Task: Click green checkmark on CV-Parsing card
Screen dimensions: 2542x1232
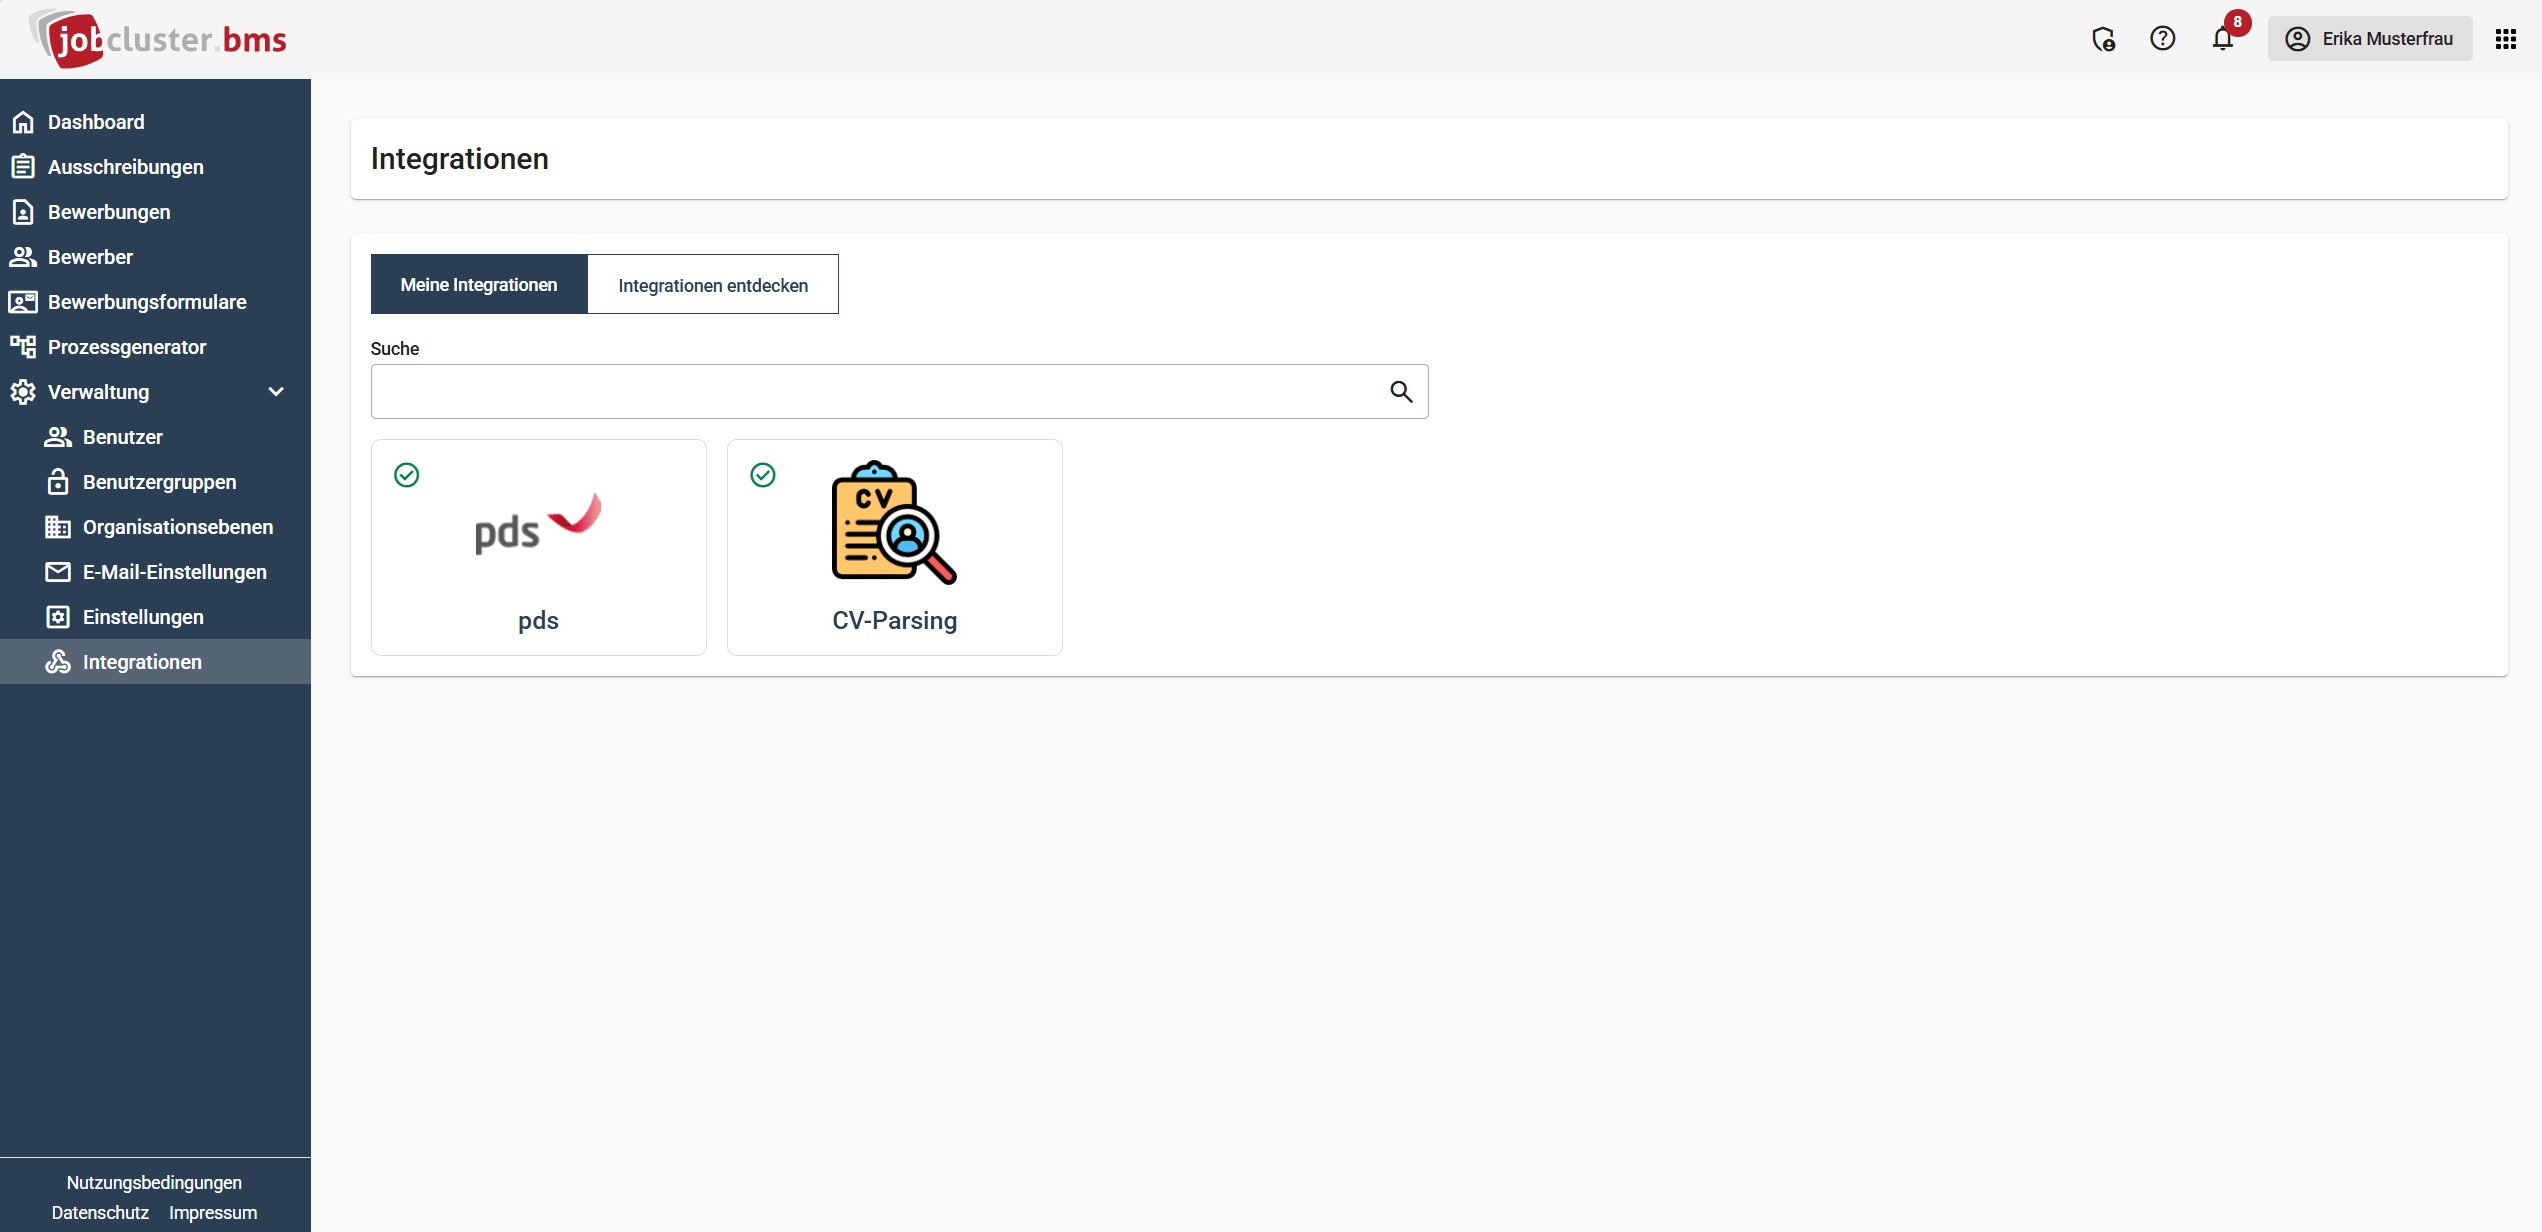Action: pyautogui.click(x=763, y=475)
